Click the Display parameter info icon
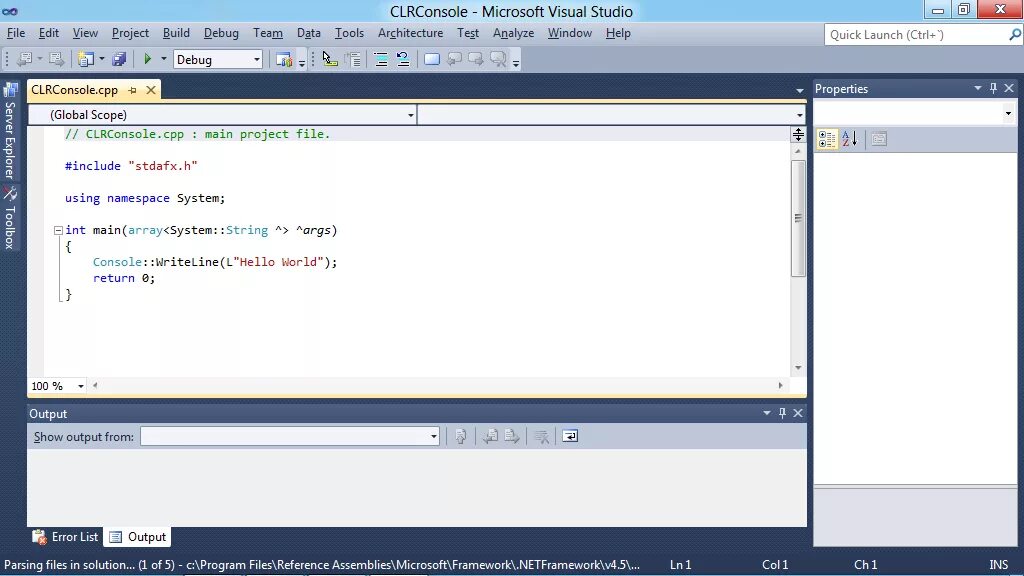Viewport: 1024px width, 576px height. pyautogui.click(x=353, y=59)
